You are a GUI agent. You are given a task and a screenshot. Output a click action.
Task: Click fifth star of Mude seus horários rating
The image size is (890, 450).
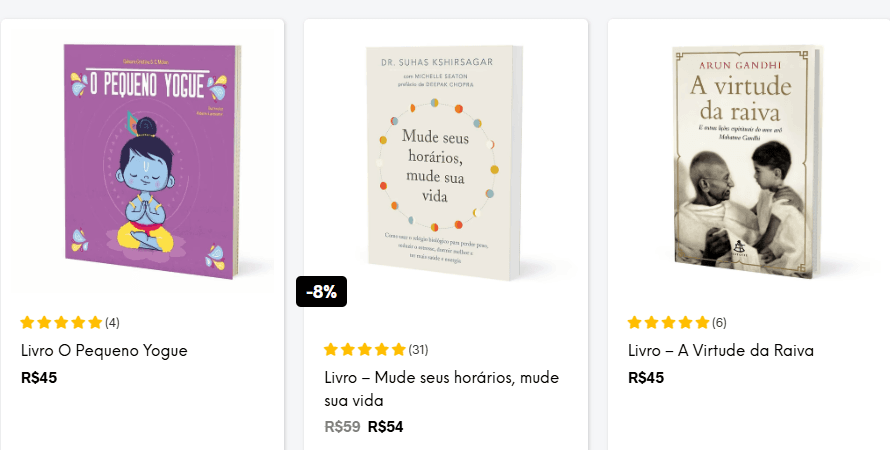pyautogui.click(x=399, y=349)
